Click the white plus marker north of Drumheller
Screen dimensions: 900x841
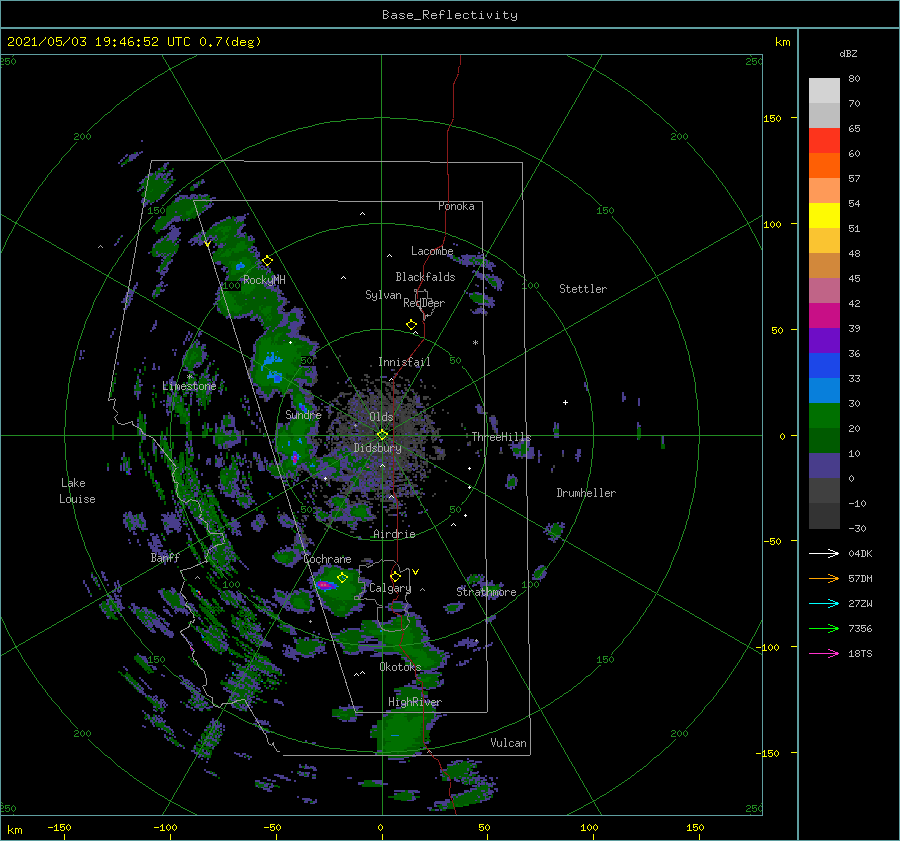[x=565, y=402]
